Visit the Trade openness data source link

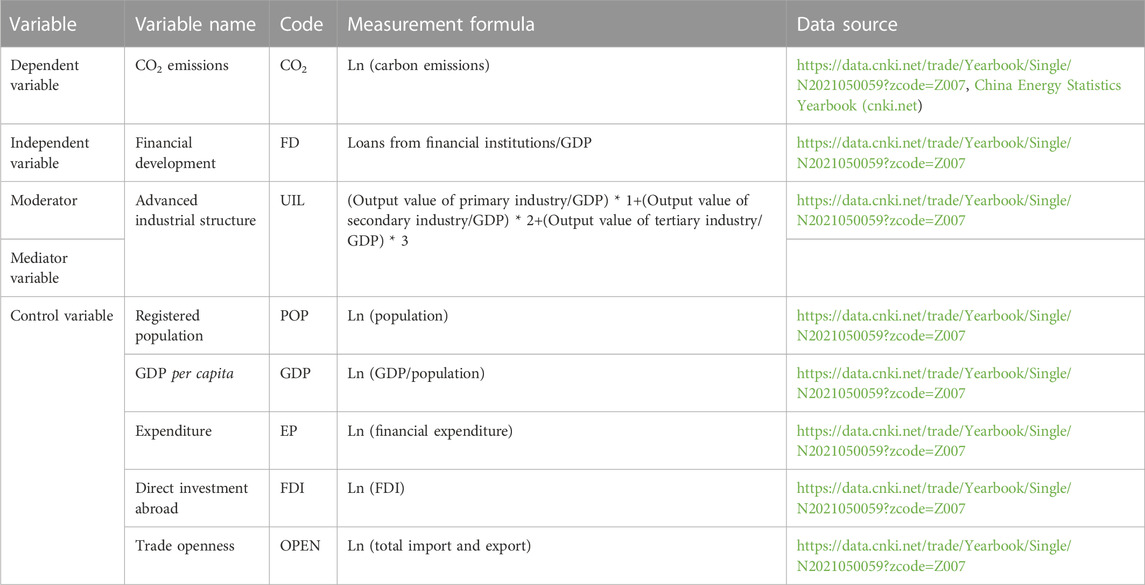pos(934,556)
